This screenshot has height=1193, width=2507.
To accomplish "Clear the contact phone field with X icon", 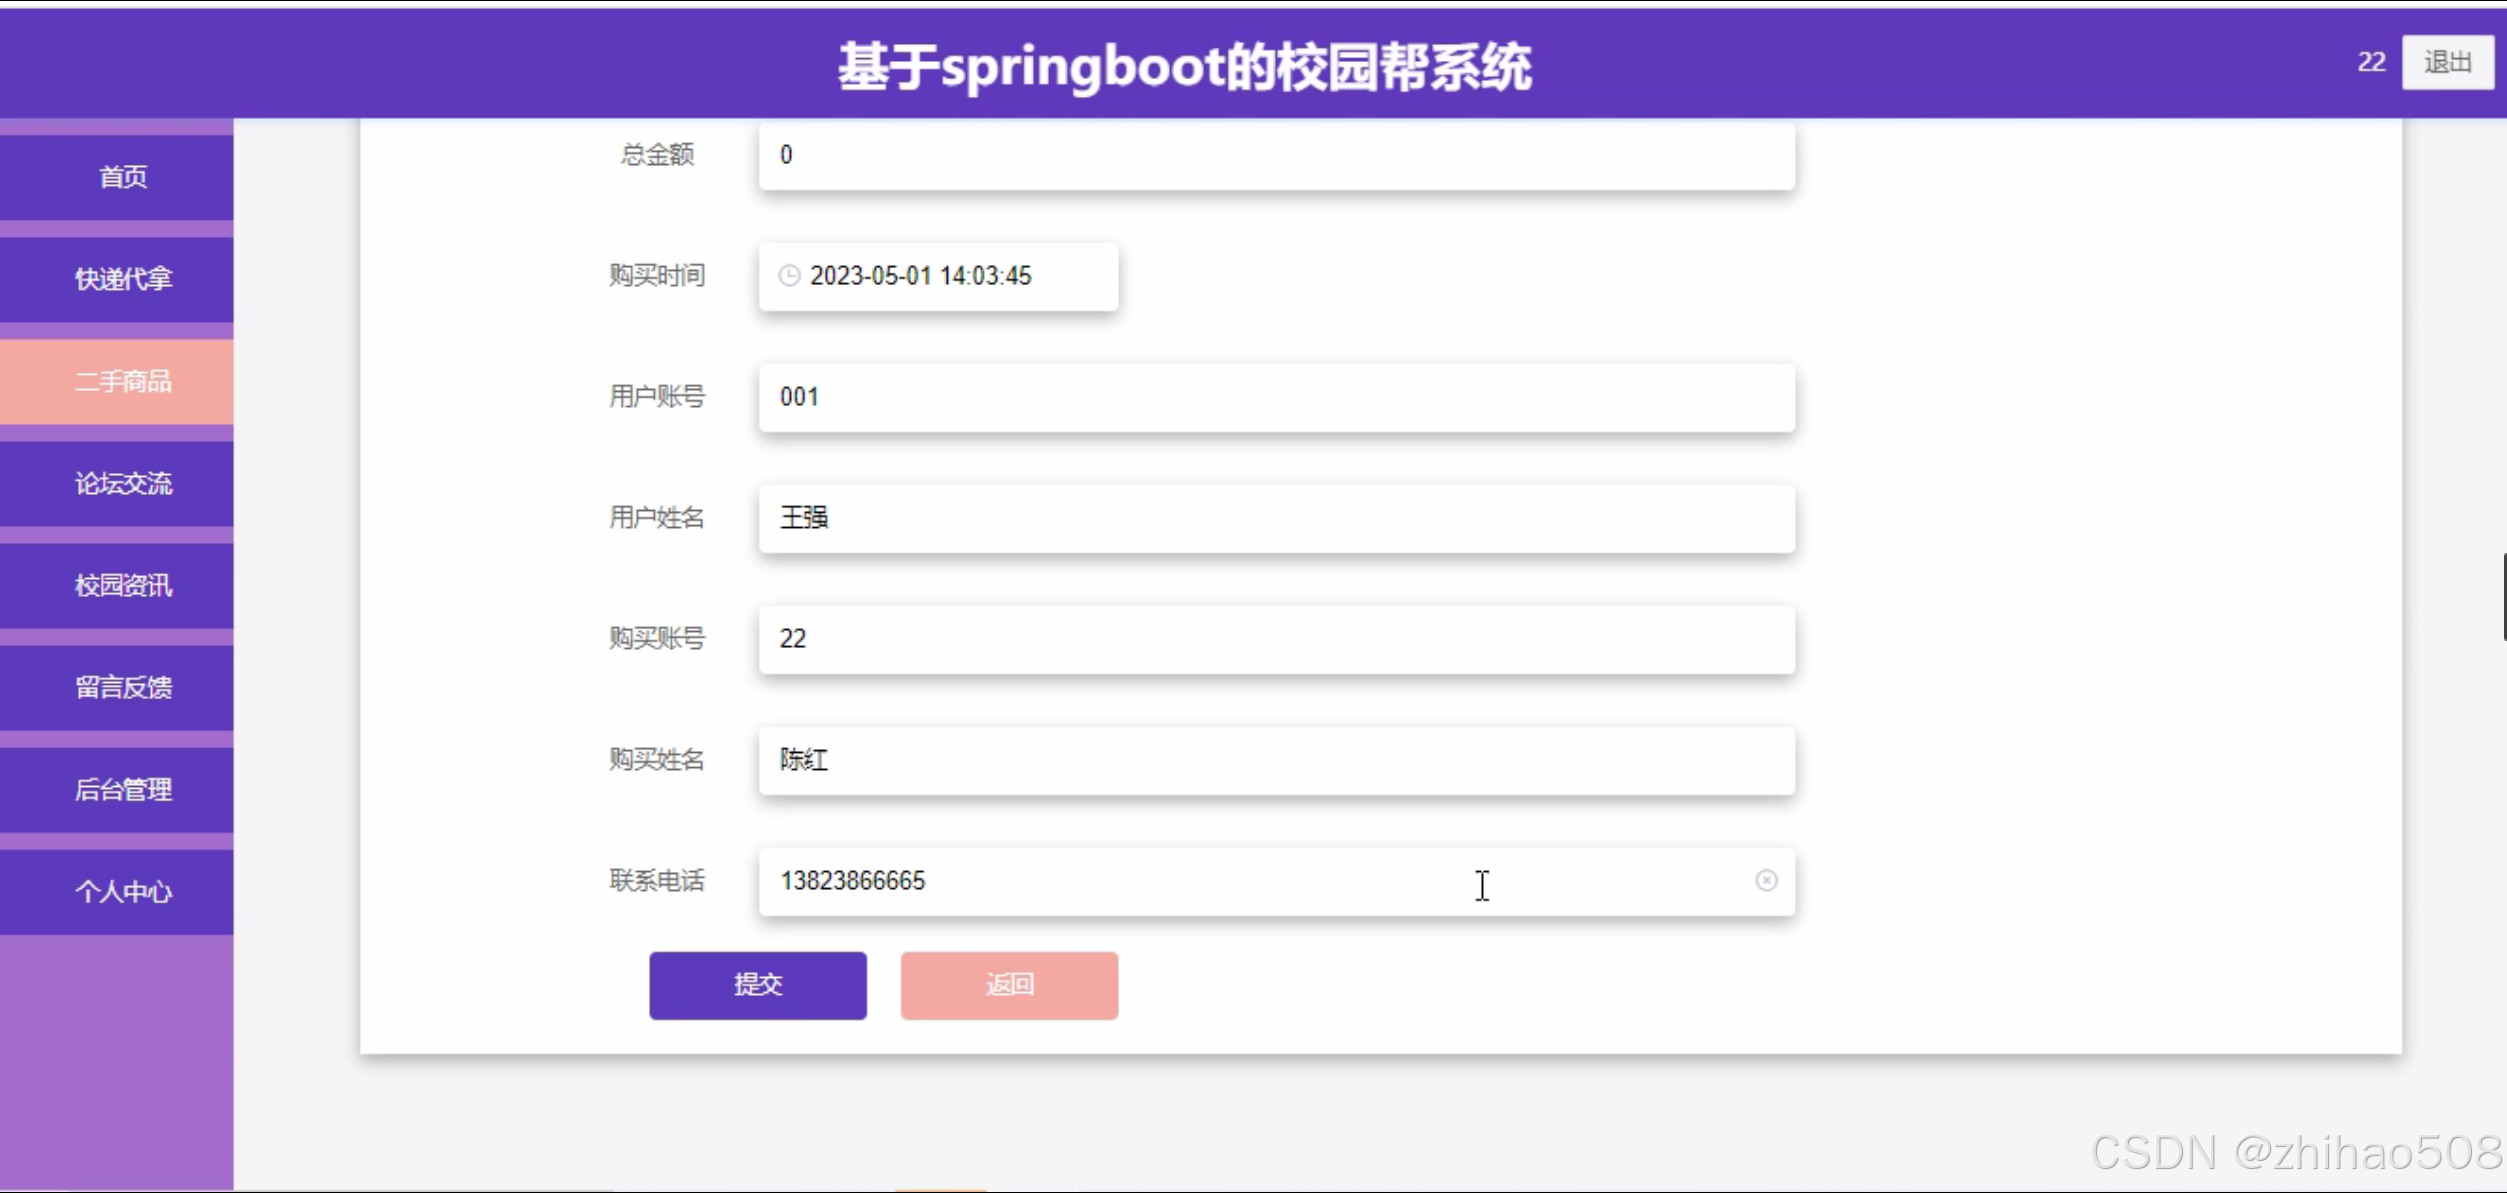I will click(1766, 880).
